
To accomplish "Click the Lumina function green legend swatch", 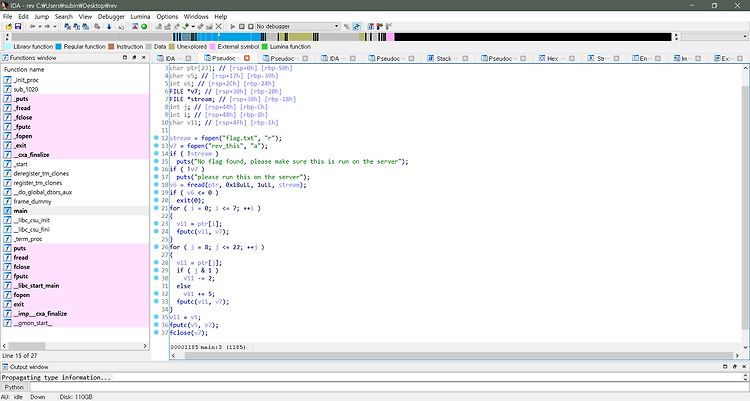I will pyautogui.click(x=265, y=47).
